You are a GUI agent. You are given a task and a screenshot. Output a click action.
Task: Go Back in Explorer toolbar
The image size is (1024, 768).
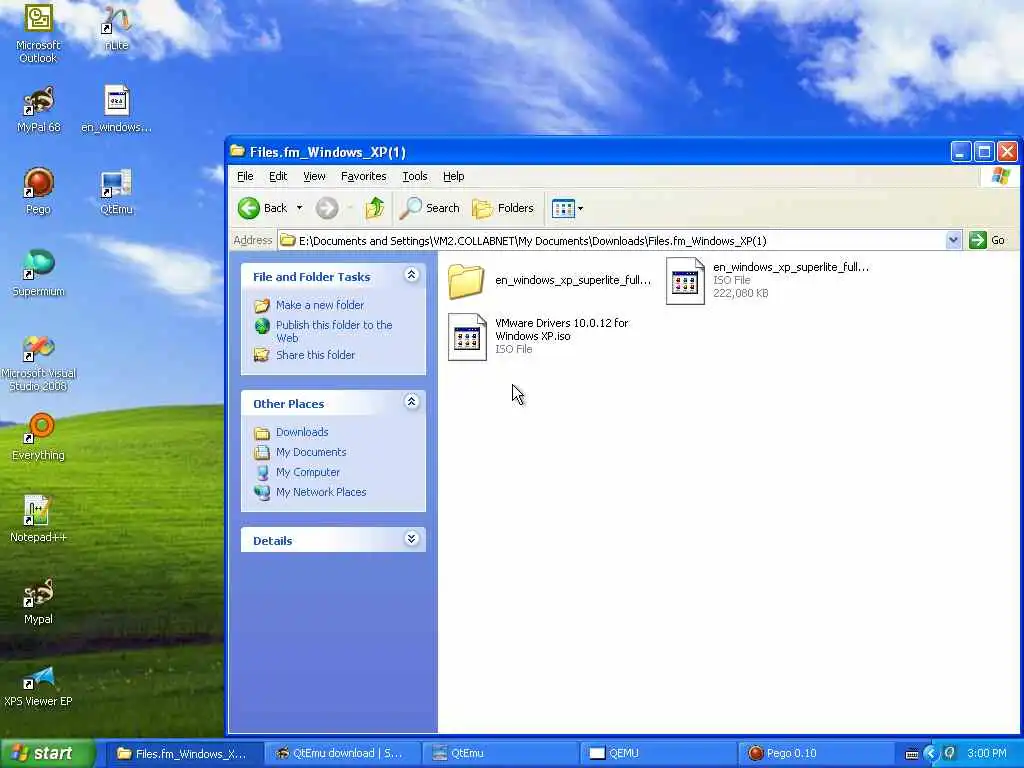pyautogui.click(x=263, y=208)
